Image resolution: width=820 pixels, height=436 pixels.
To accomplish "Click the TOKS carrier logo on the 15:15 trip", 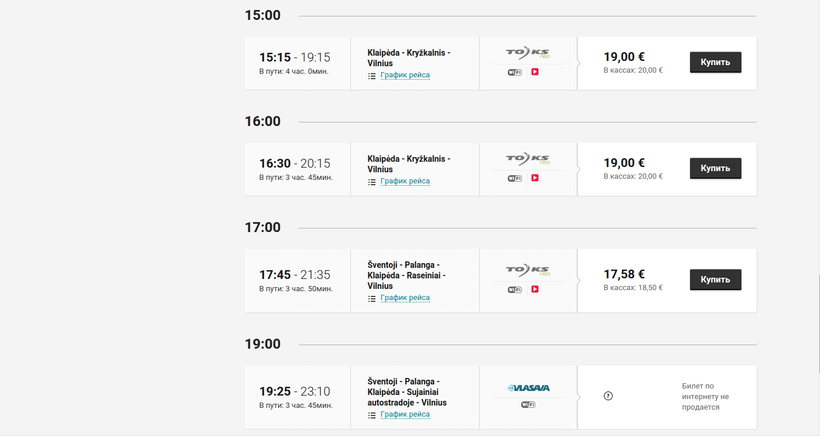I will [528, 52].
